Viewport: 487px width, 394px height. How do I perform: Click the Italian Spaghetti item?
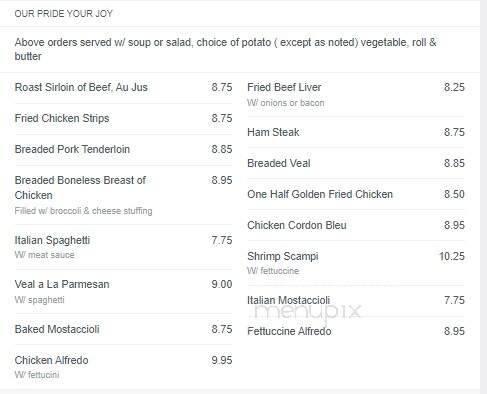[52, 240]
